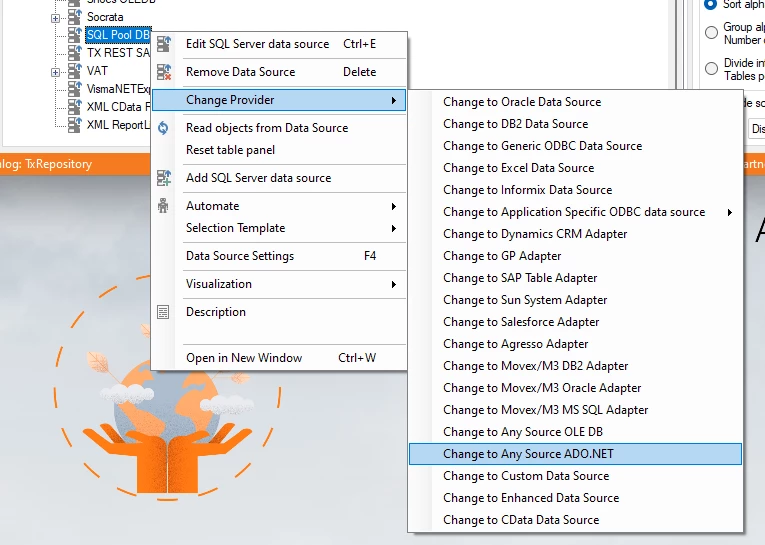Select the VAT tree item label

pyautogui.click(x=97, y=71)
